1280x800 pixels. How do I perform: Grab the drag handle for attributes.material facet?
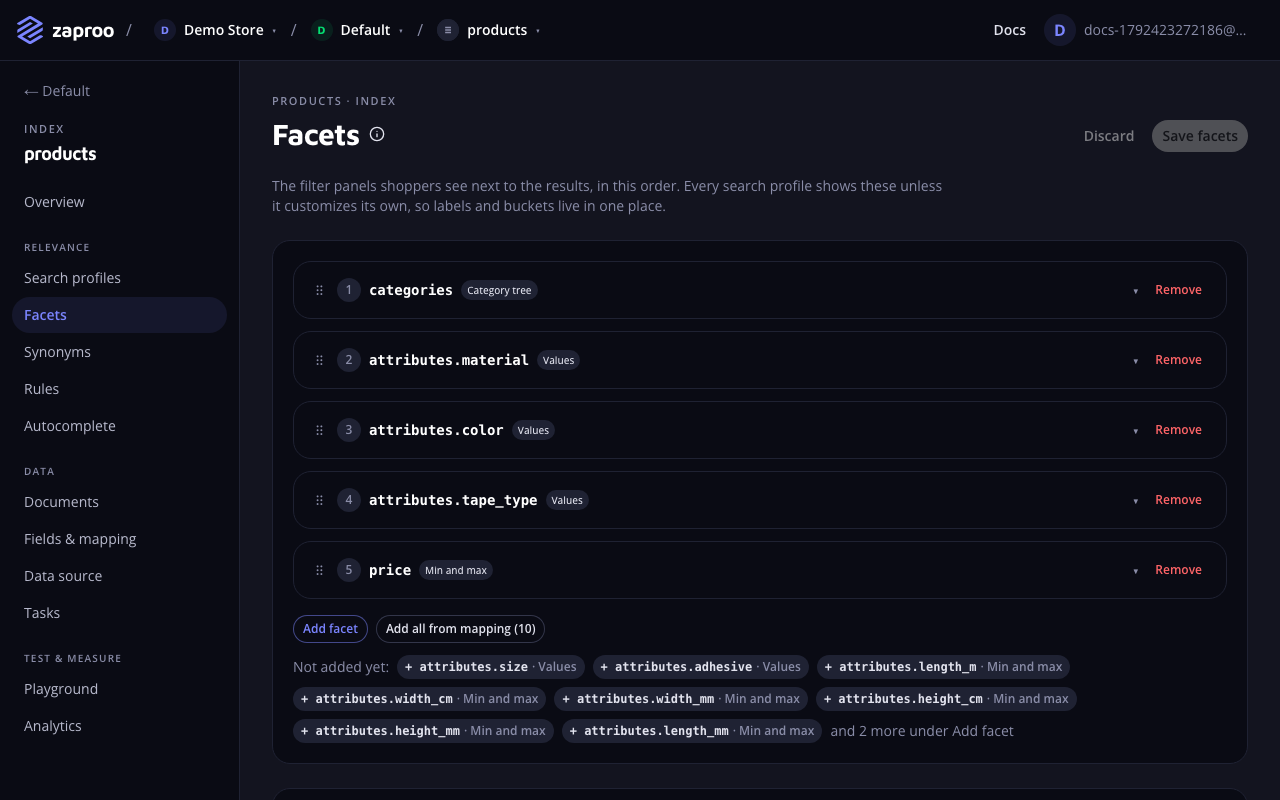pyautogui.click(x=320, y=360)
